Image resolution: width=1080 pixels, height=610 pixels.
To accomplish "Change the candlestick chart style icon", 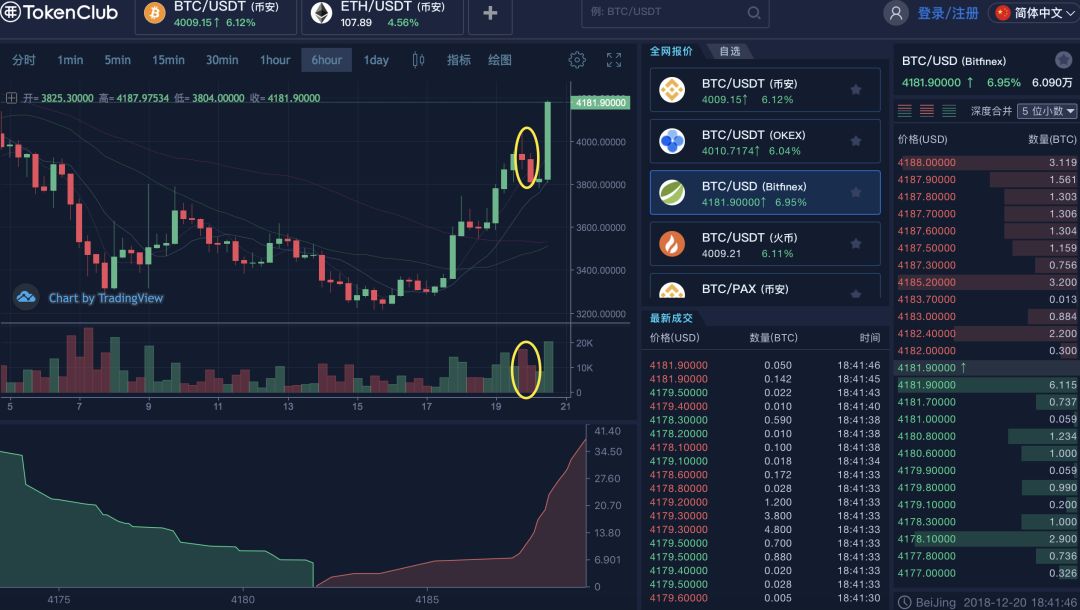I will click(418, 60).
